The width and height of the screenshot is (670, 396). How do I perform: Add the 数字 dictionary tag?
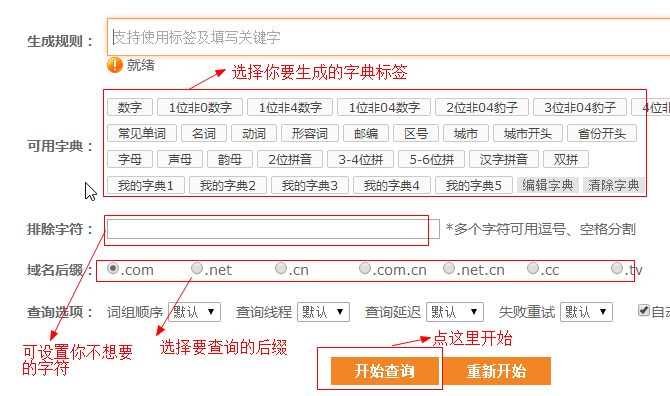130,107
